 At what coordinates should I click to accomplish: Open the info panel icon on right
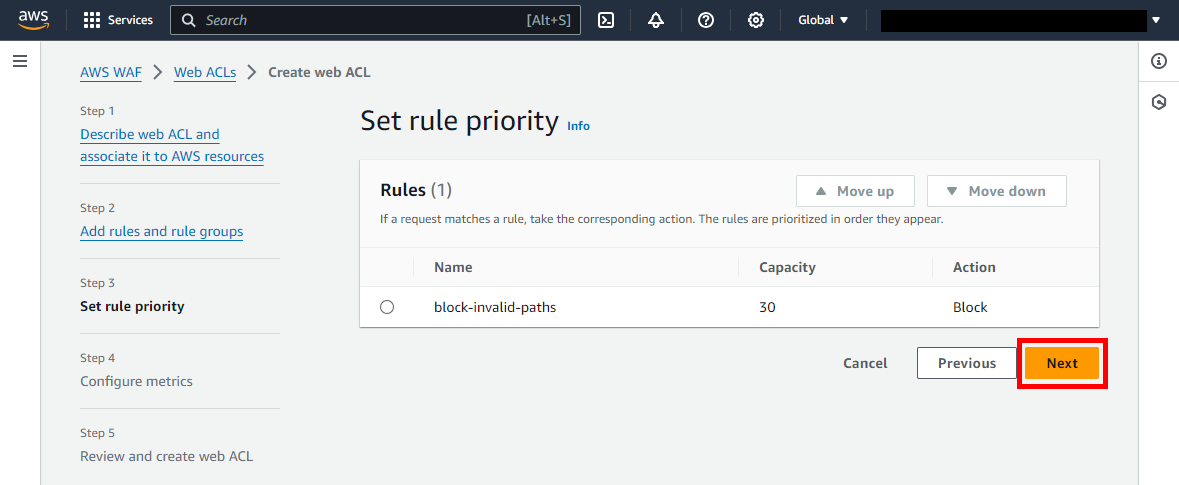pos(1159,61)
